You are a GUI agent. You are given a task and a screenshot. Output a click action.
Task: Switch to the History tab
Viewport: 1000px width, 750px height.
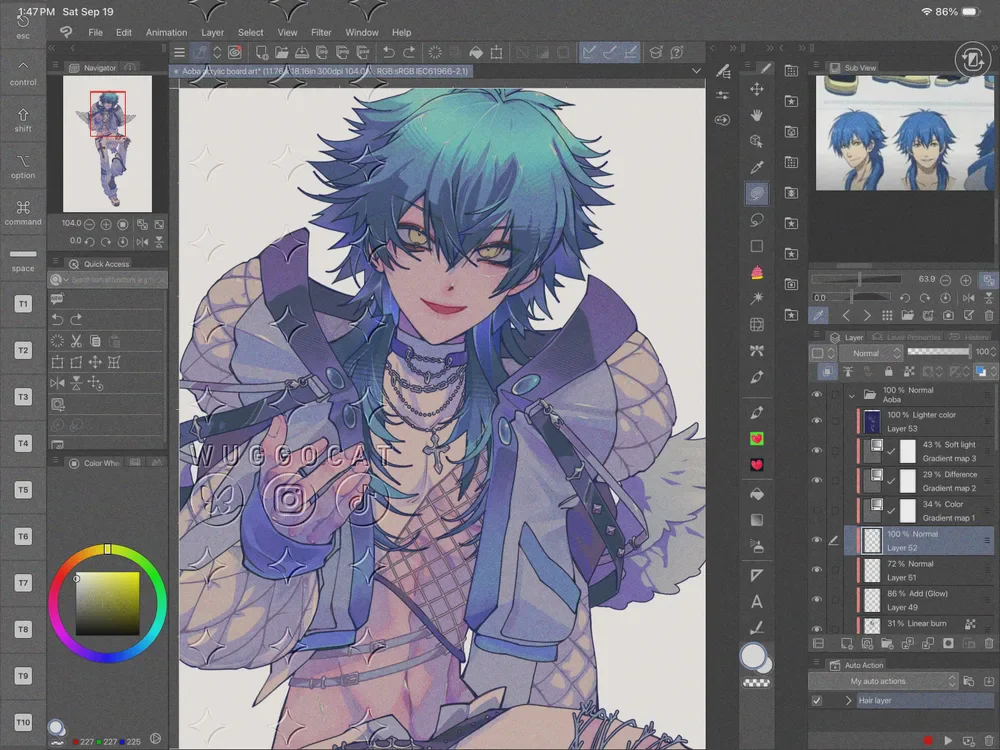coord(970,337)
